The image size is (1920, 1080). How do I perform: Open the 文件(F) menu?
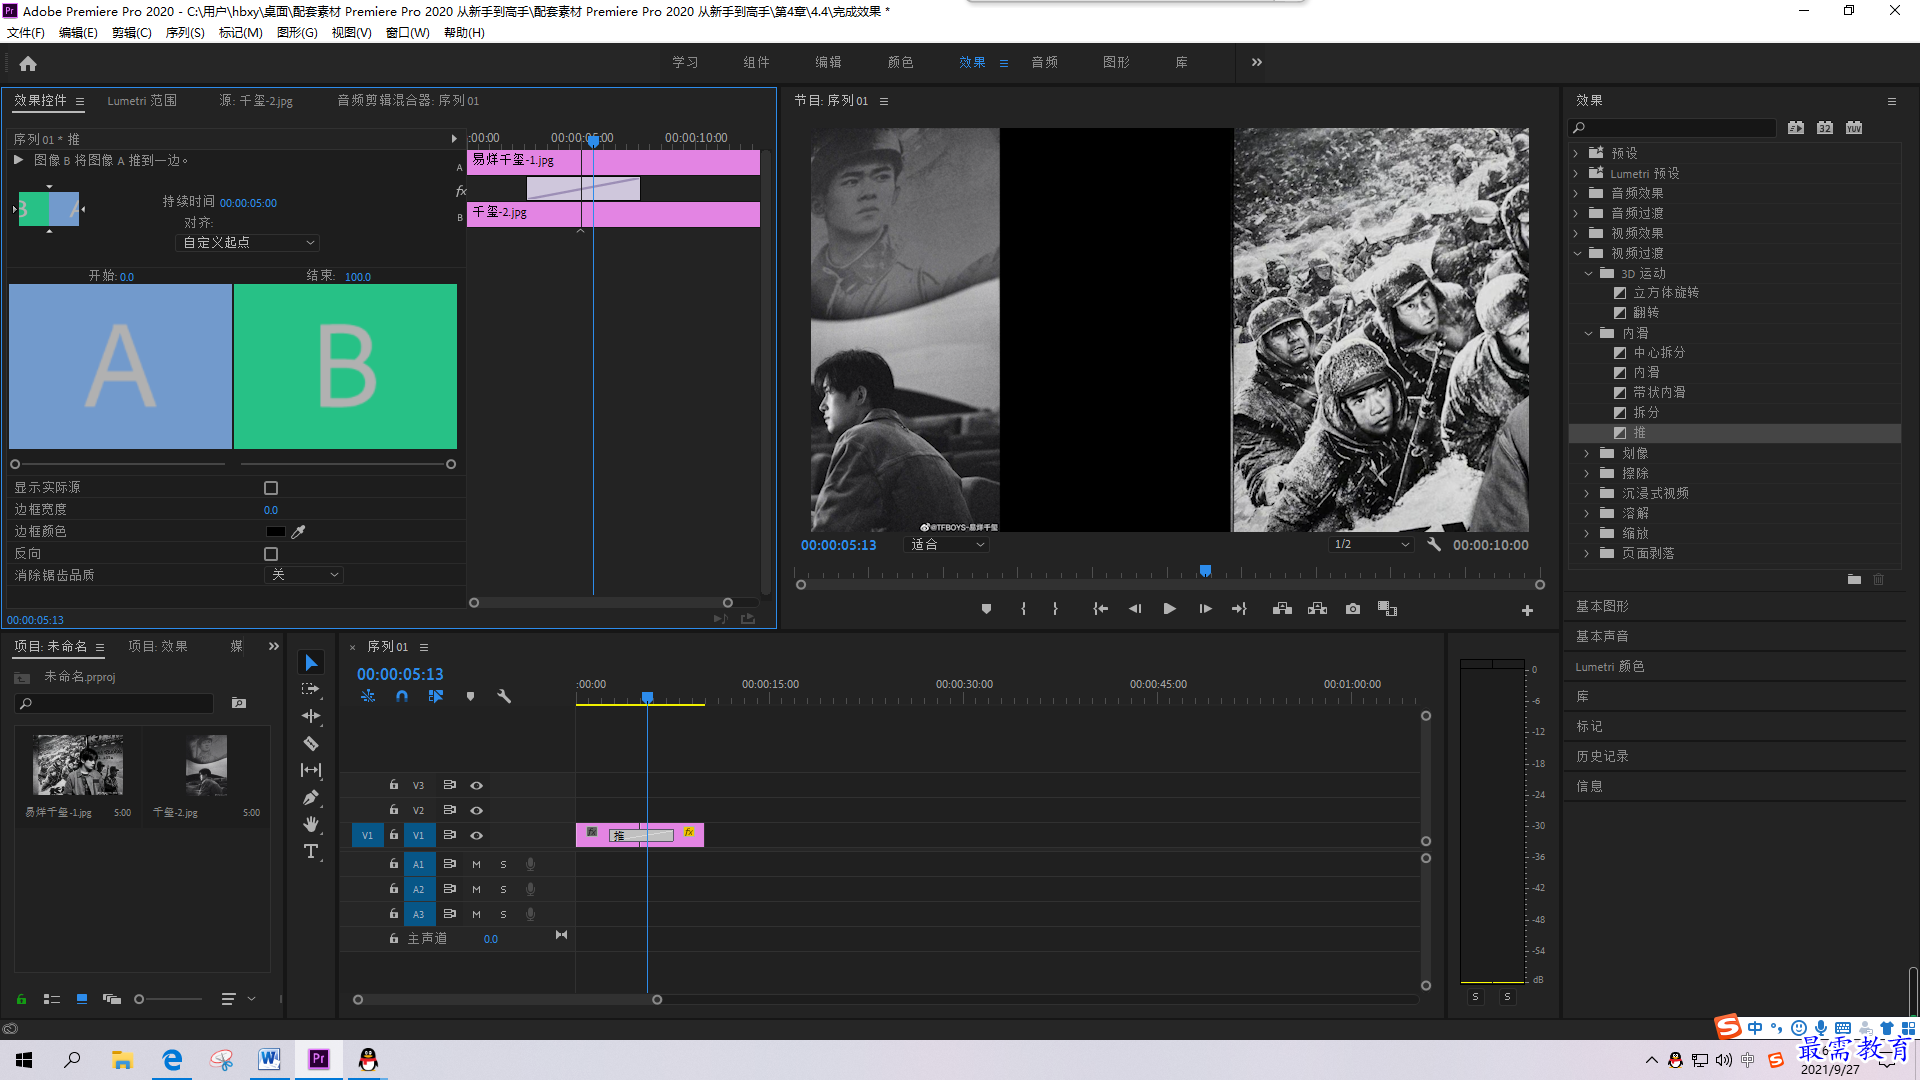click(x=26, y=33)
